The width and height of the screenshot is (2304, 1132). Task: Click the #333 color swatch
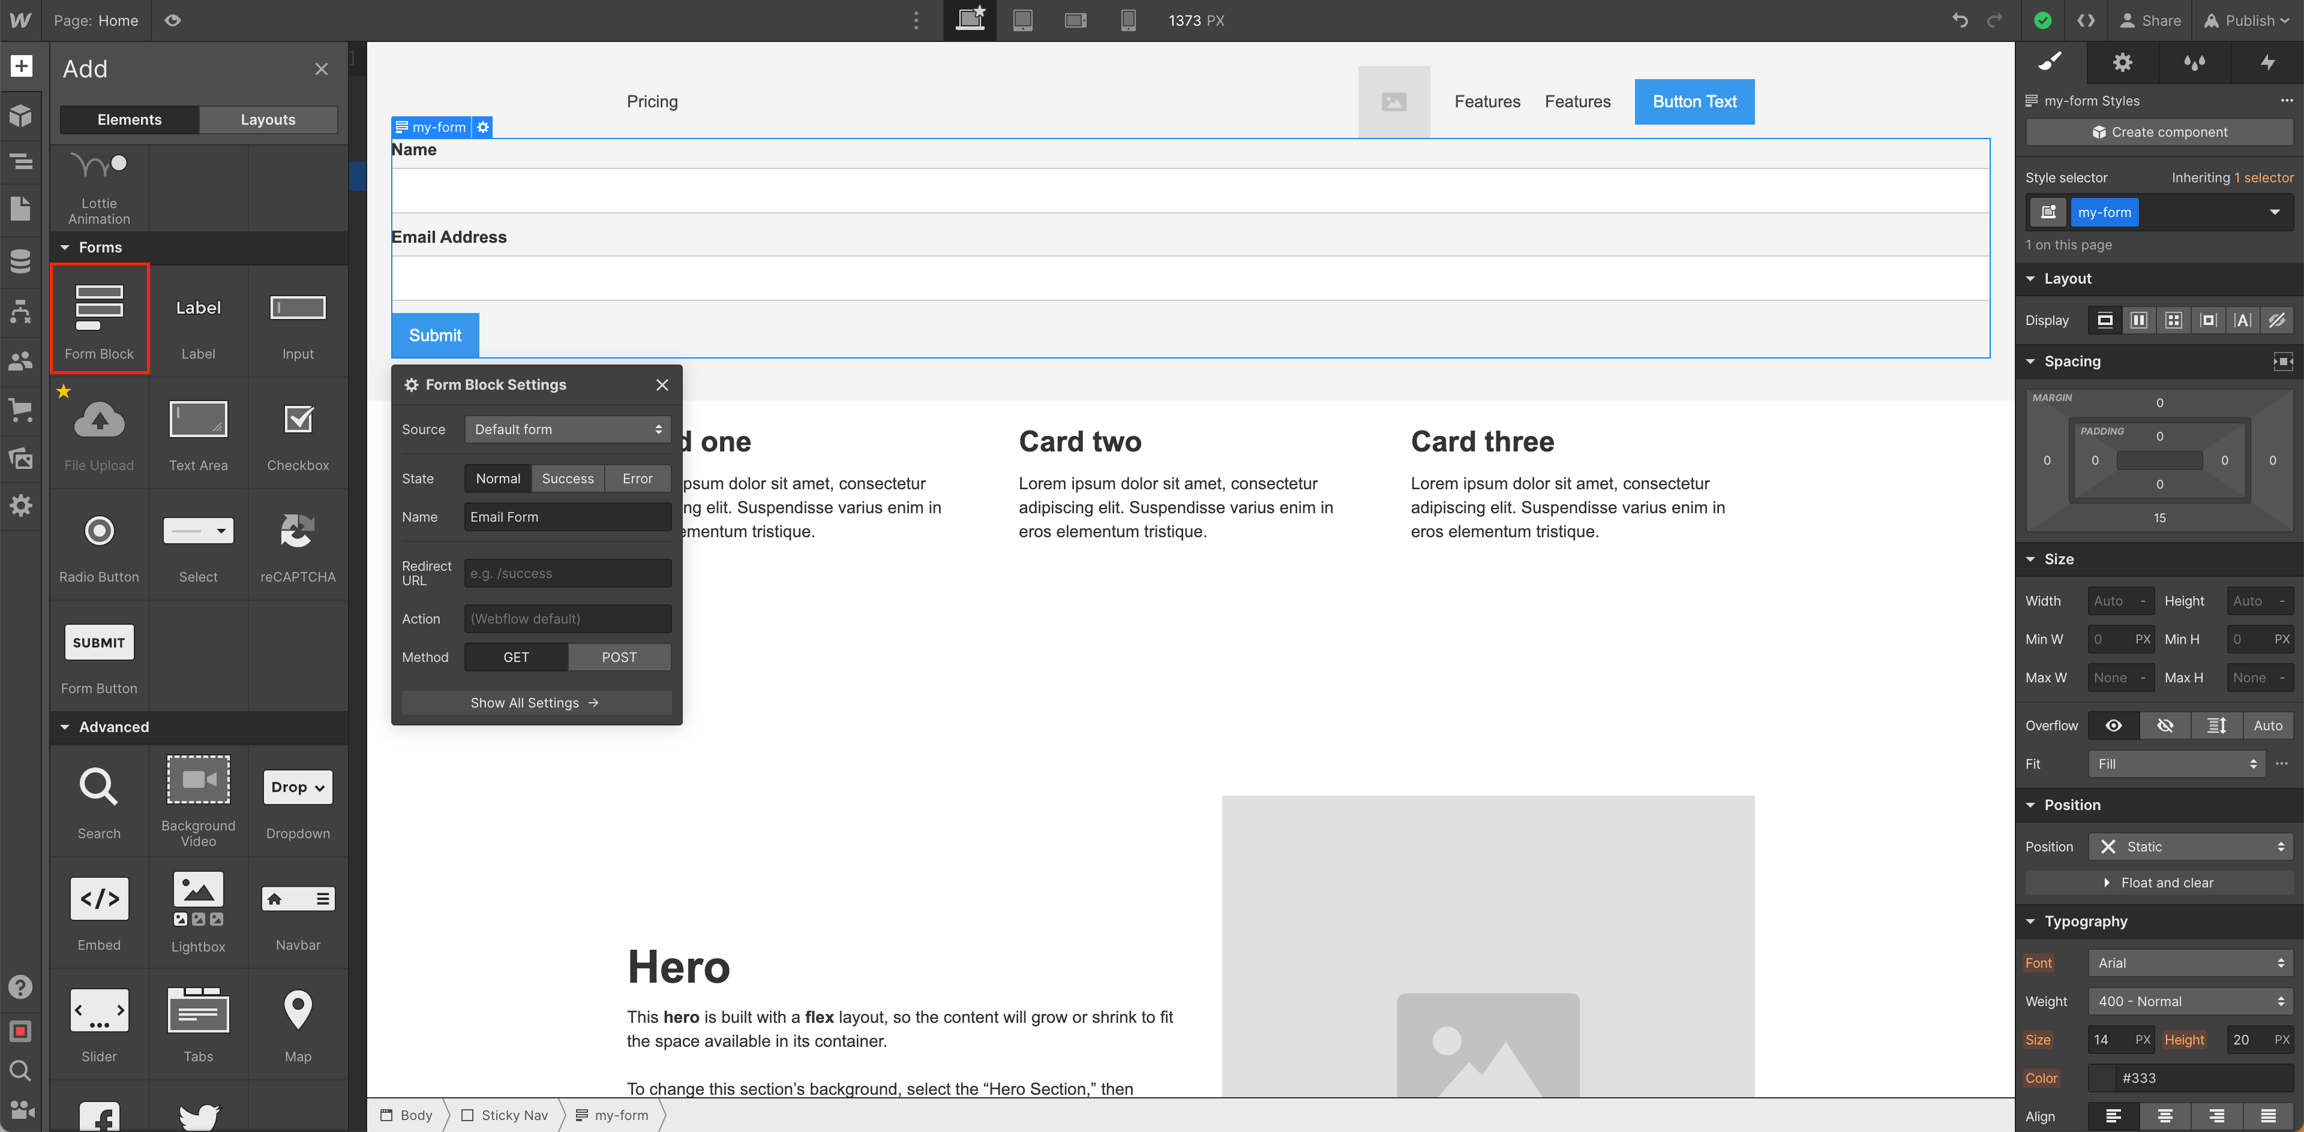(2103, 1078)
